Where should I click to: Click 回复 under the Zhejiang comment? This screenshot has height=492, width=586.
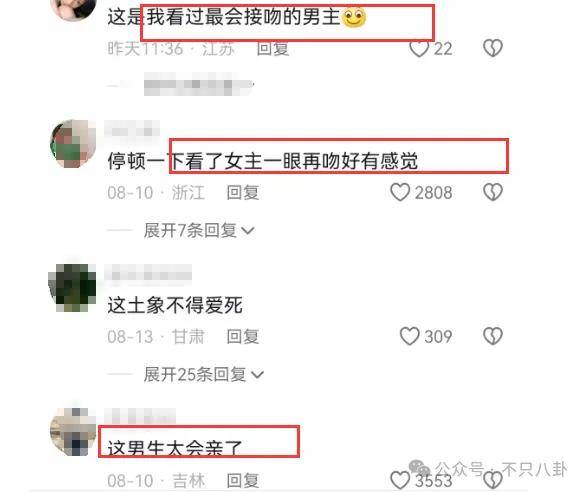(243, 193)
